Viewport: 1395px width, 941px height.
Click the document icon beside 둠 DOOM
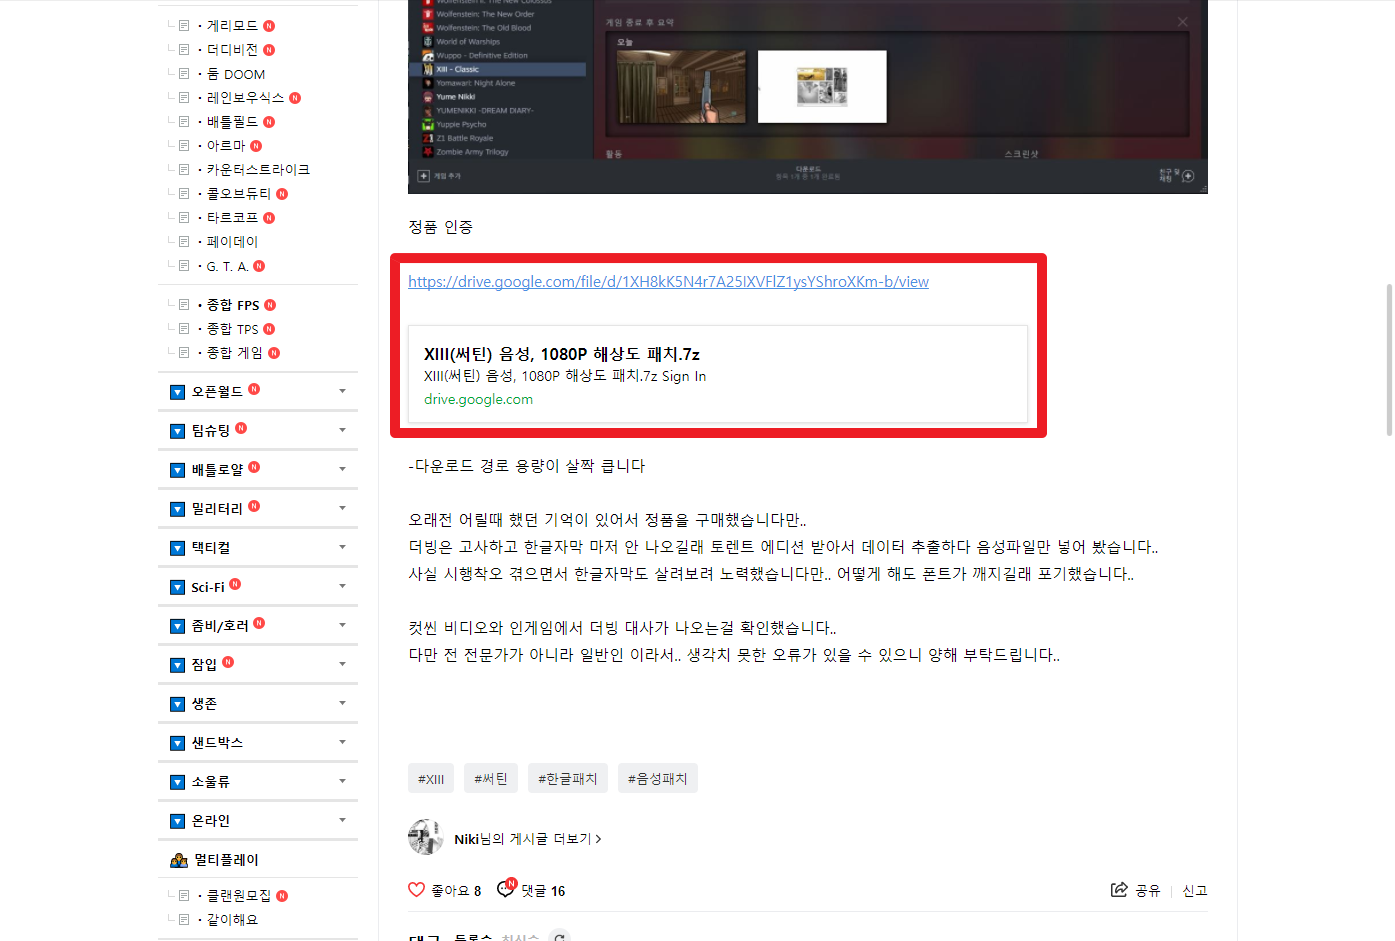pos(184,74)
